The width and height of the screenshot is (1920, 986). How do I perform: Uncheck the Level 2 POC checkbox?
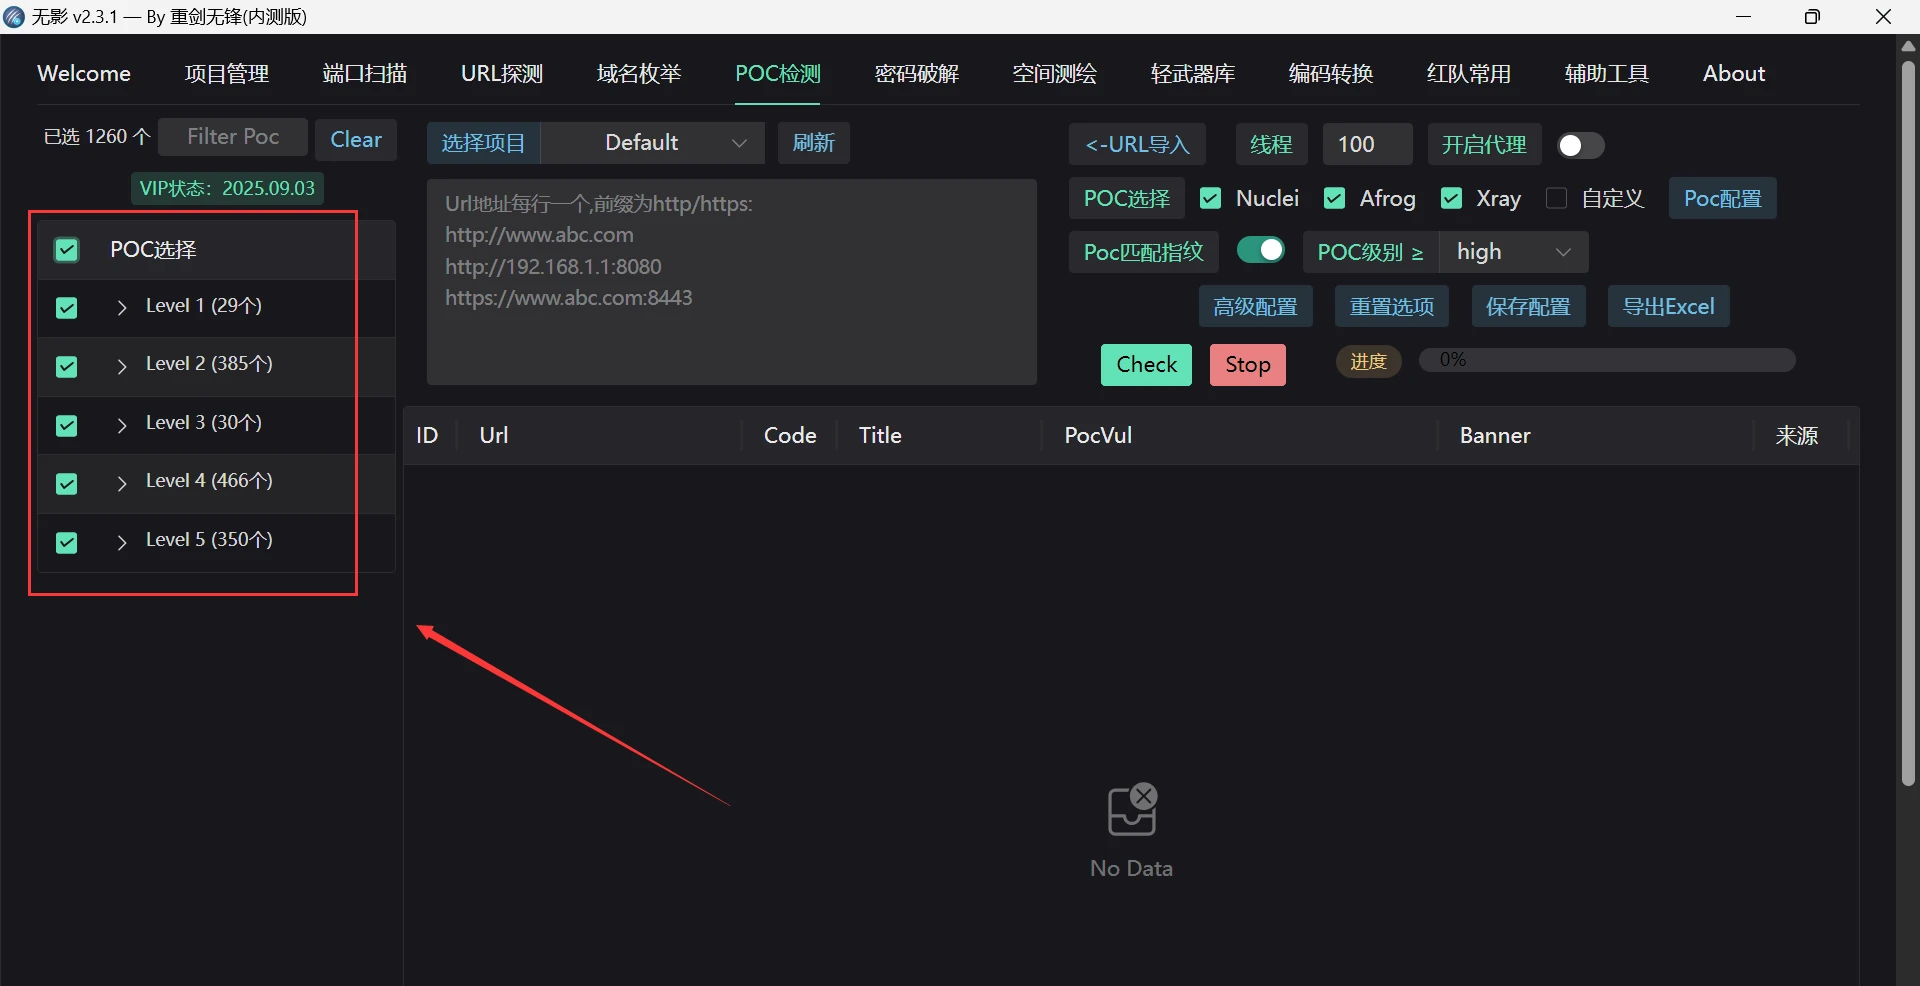[x=67, y=366]
